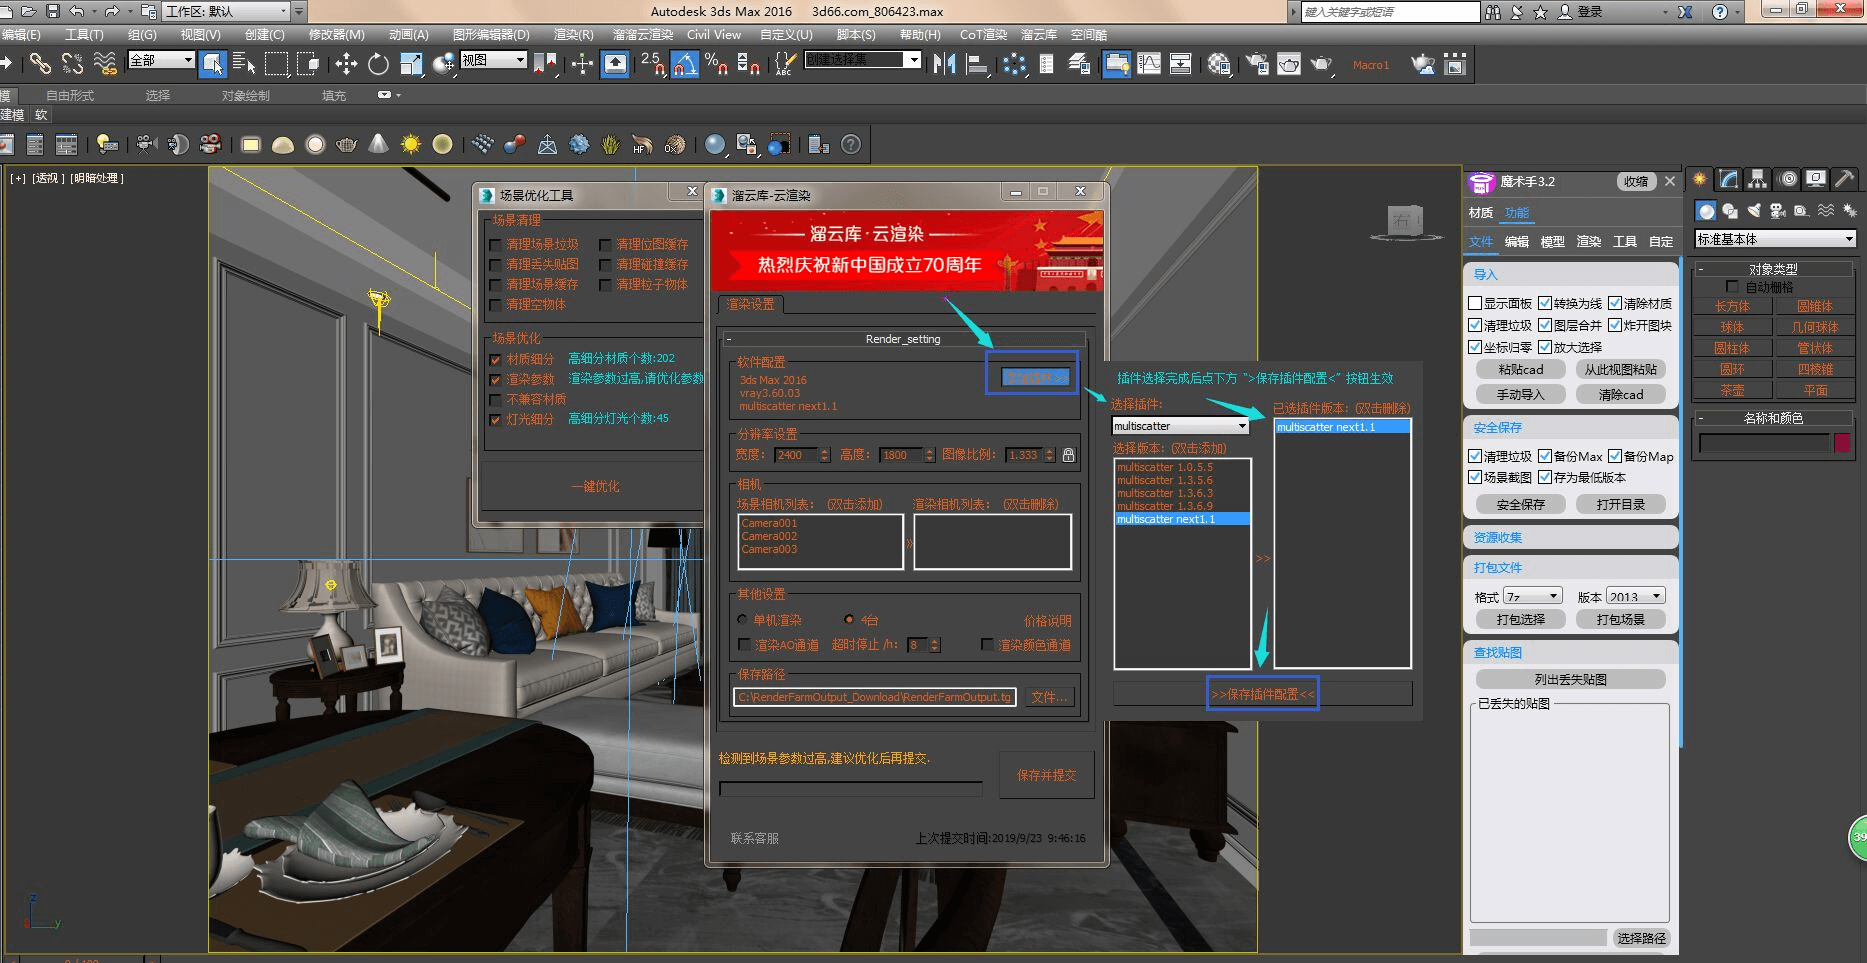Viewport: 1867px width, 963px height.
Task: Click the shelf help question mark icon
Action: (850, 145)
